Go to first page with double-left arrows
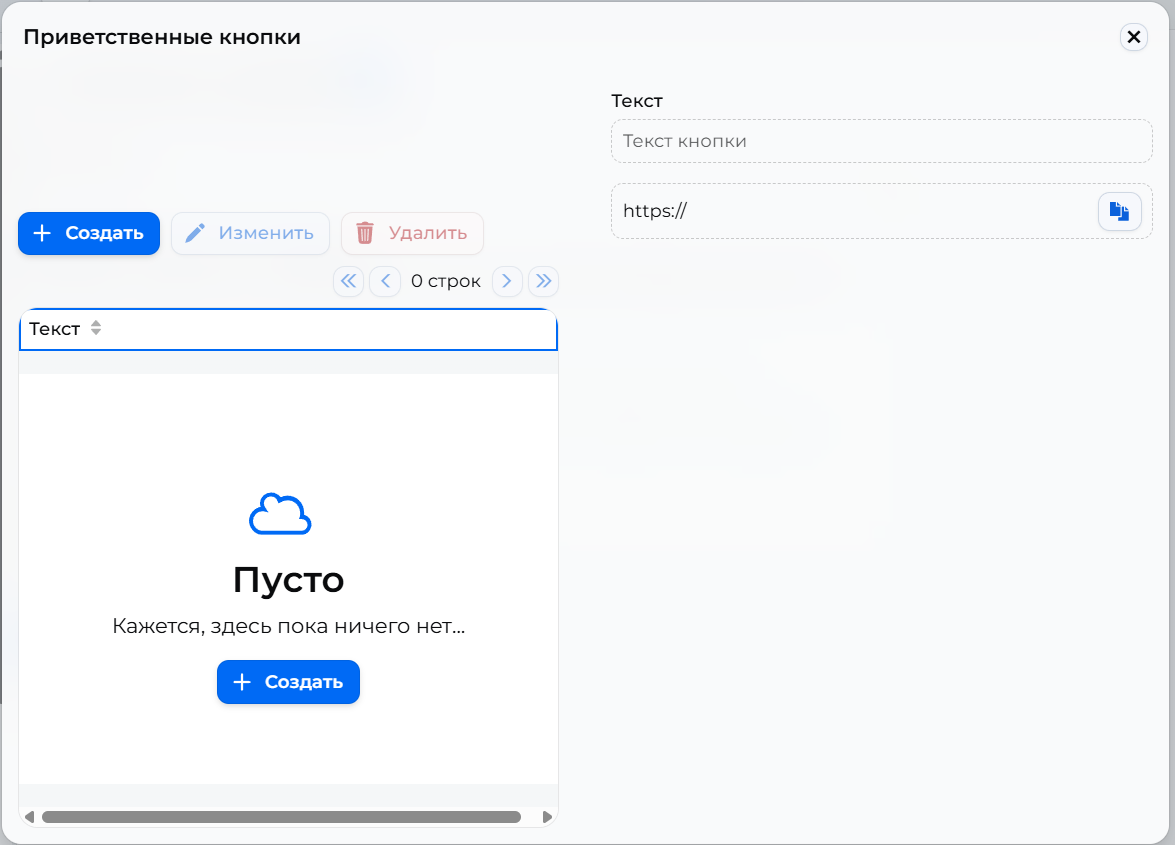The width and height of the screenshot is (1175, 845). (x=348, y=281)
